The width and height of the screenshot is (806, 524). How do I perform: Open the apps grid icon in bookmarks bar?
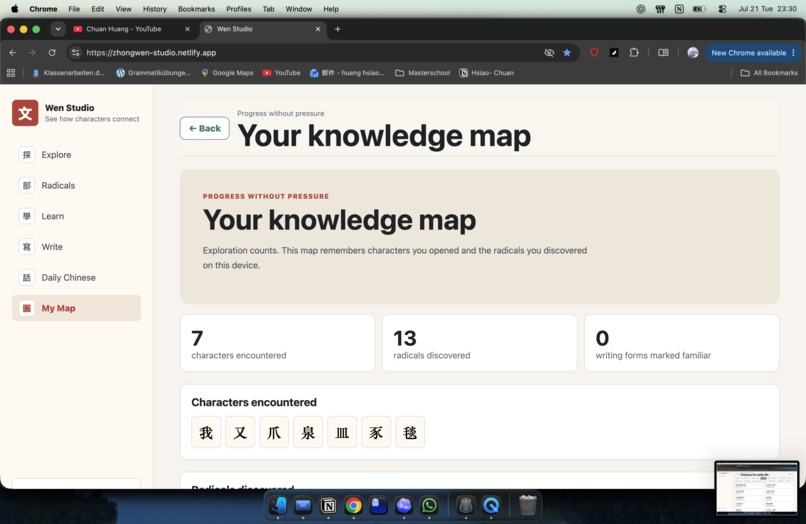(x=11, y=73)
